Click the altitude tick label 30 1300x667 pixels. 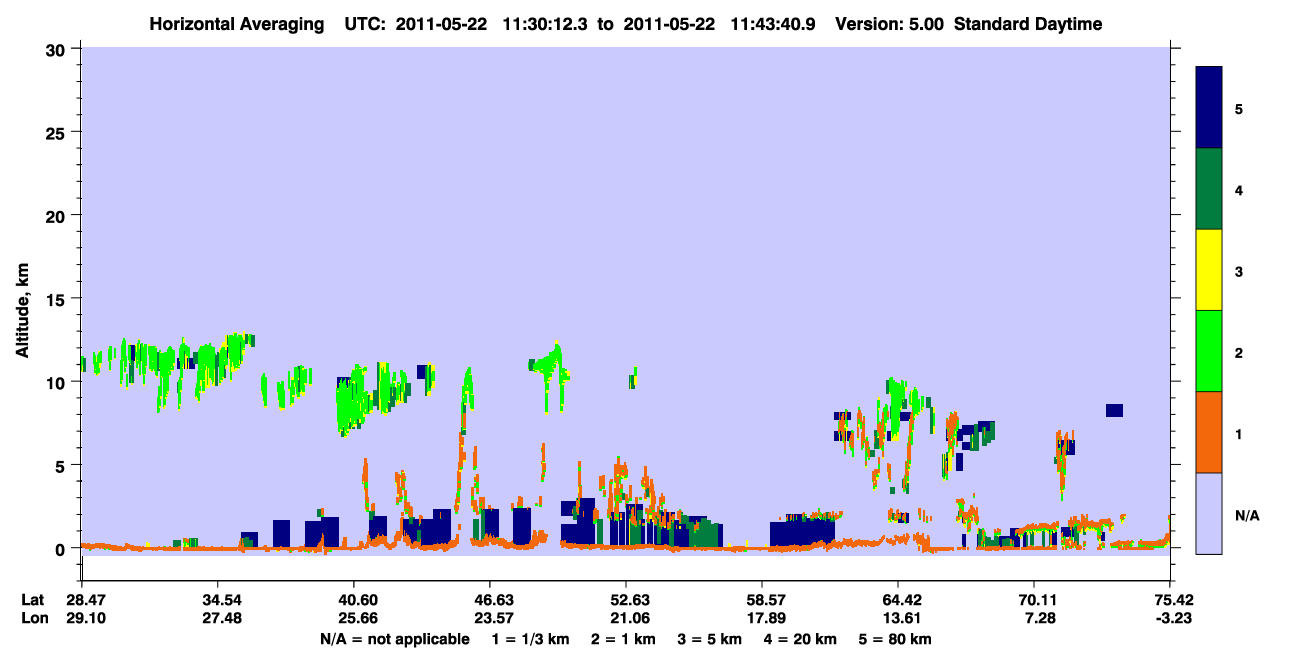(x=58, y=49)
